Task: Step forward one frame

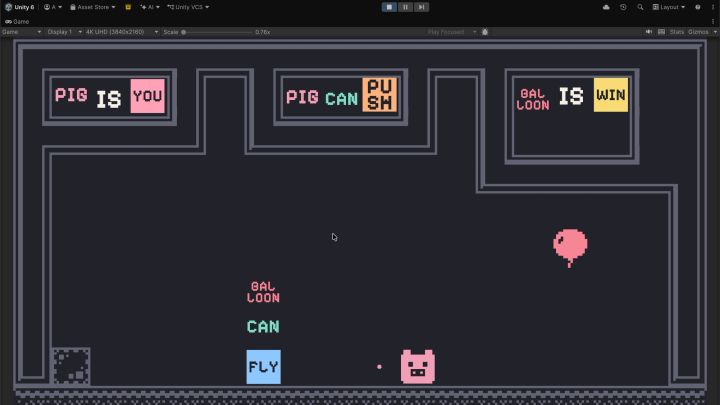Action: 421,7
